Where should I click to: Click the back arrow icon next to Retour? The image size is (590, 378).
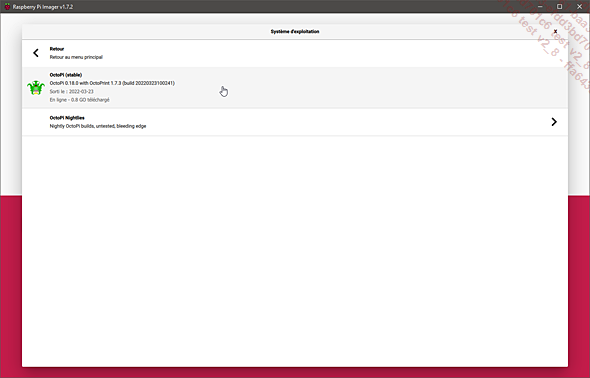pyautogui.click(x=36, y=53)
